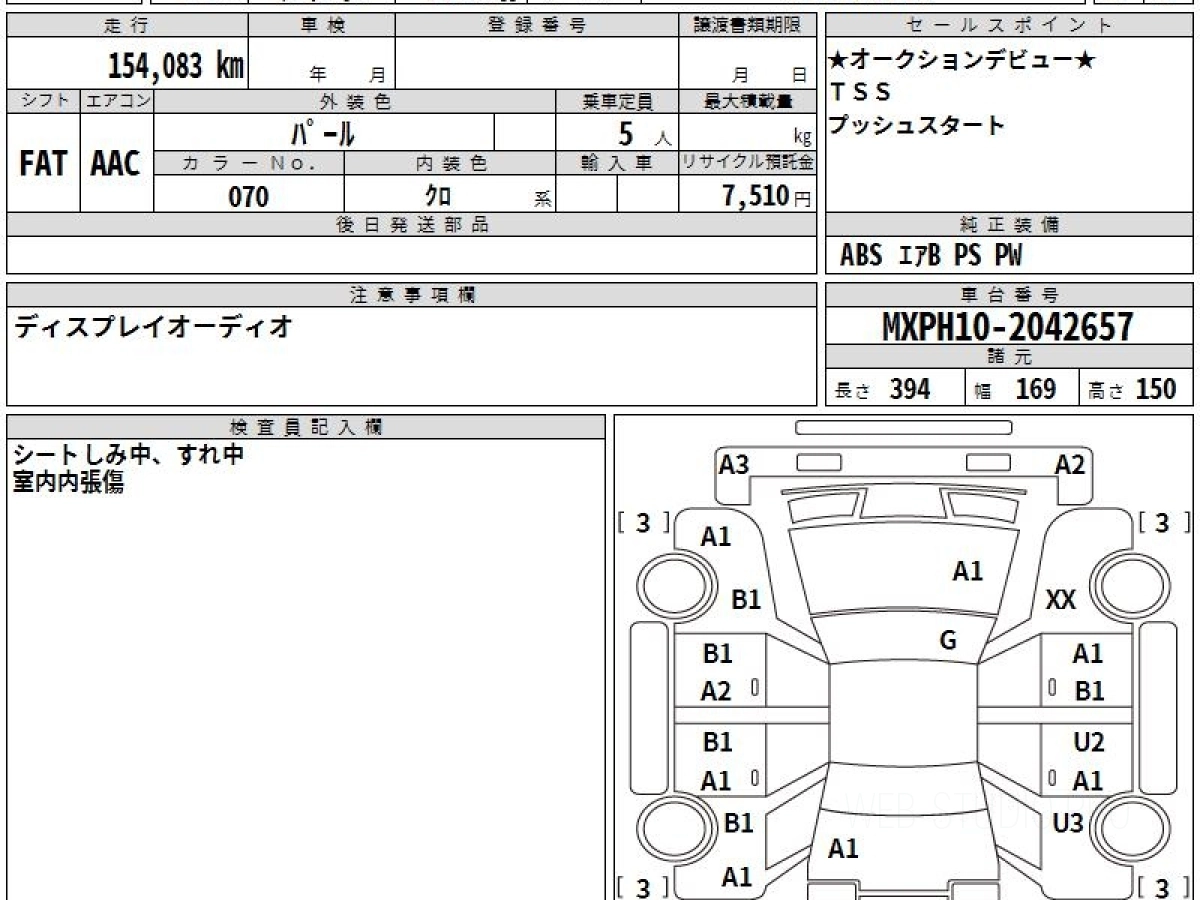The image size is (1200, 900).
Task: Click the 検査員記入欄 section header
Action: click(x=306, y=426)
